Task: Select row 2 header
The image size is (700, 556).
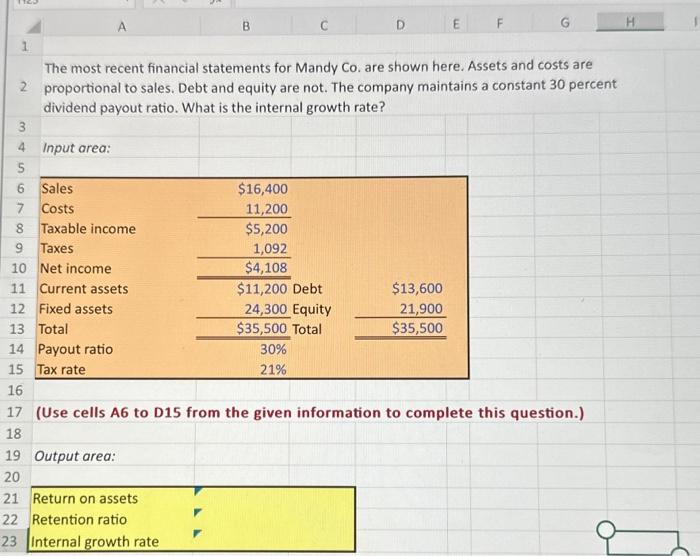Action: click(x=24, y=87)
